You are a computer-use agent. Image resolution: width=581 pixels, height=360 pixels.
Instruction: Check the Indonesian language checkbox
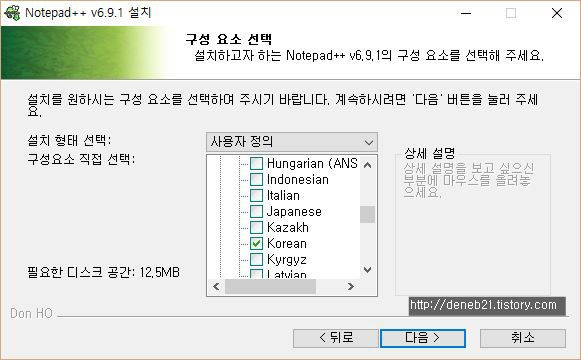(x=256, y=180)
